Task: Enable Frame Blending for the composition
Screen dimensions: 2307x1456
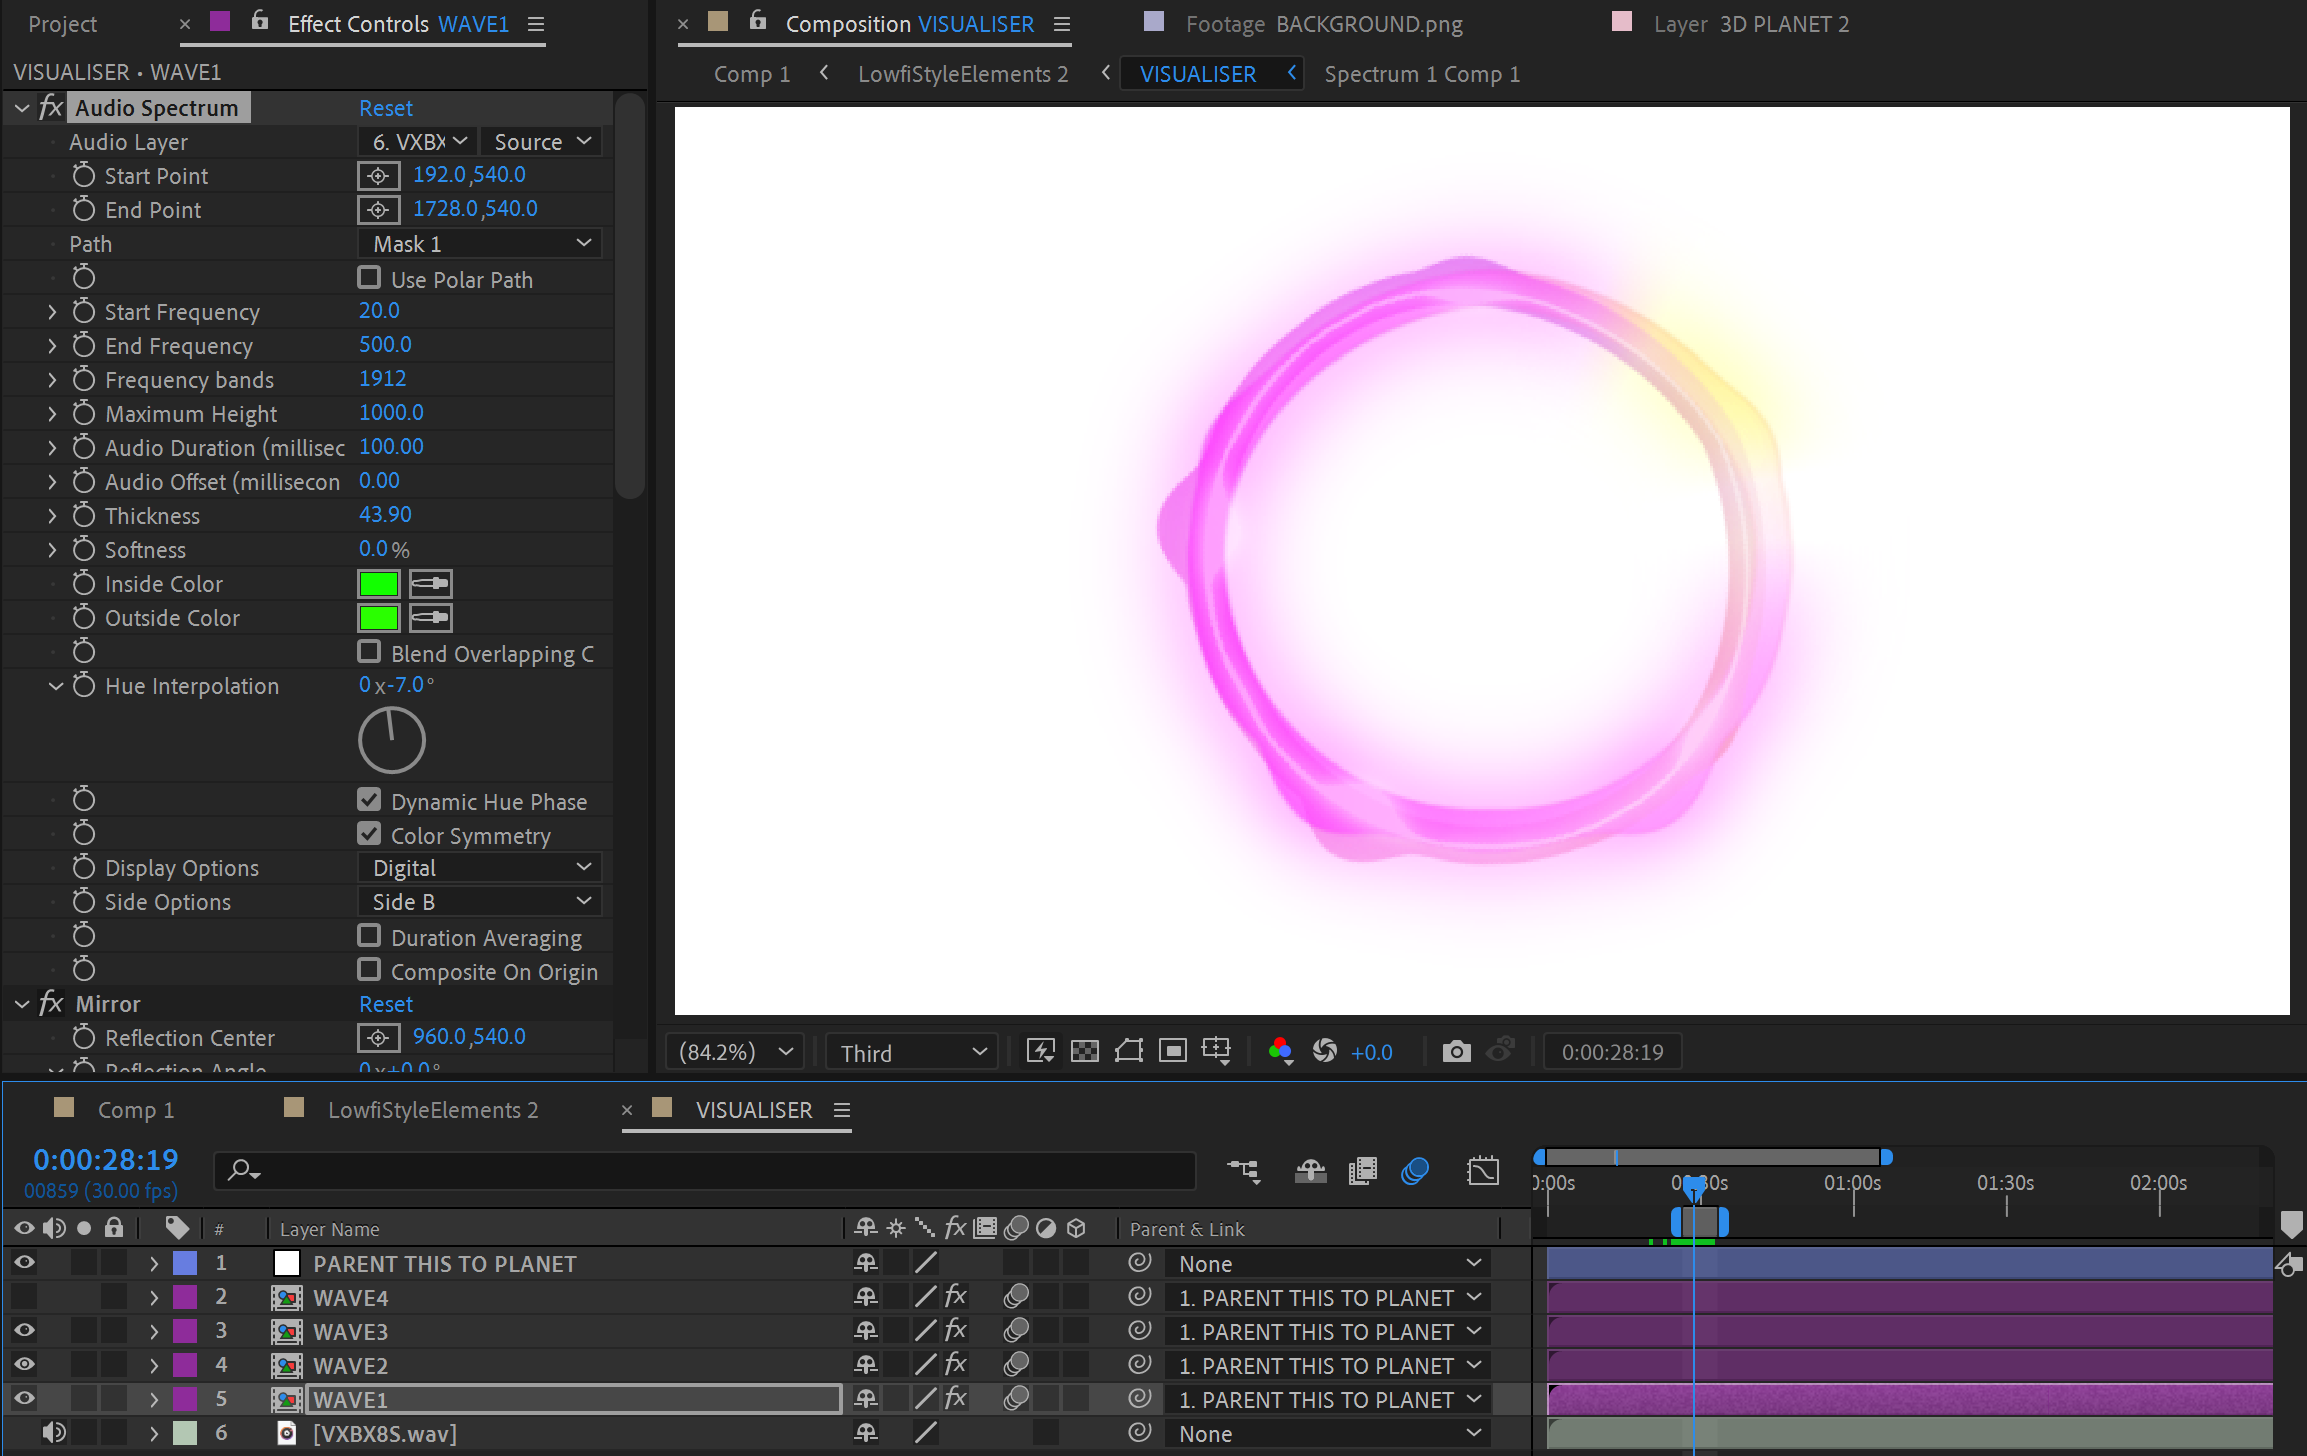Action: 1361,1170
